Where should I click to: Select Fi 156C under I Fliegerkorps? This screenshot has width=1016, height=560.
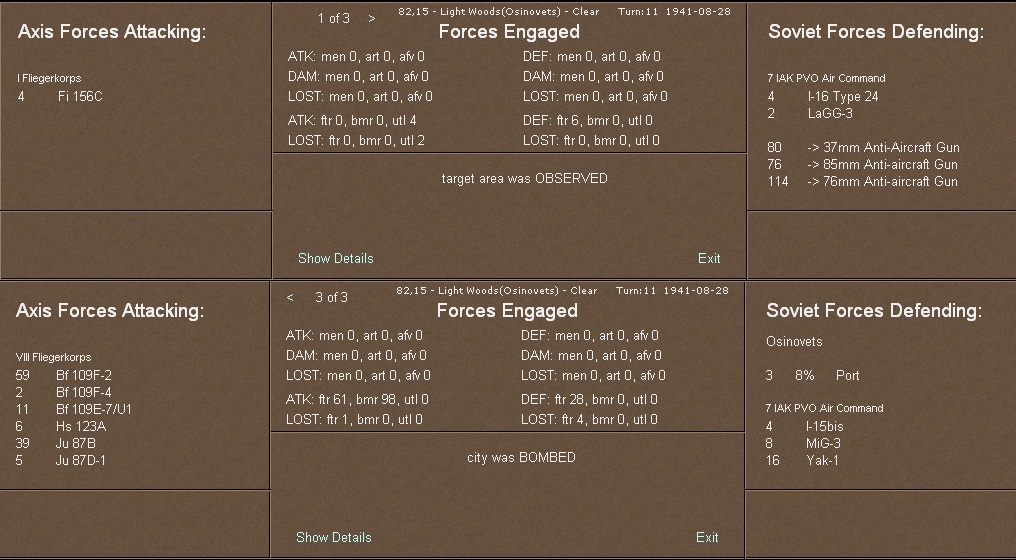pos(80,96)
